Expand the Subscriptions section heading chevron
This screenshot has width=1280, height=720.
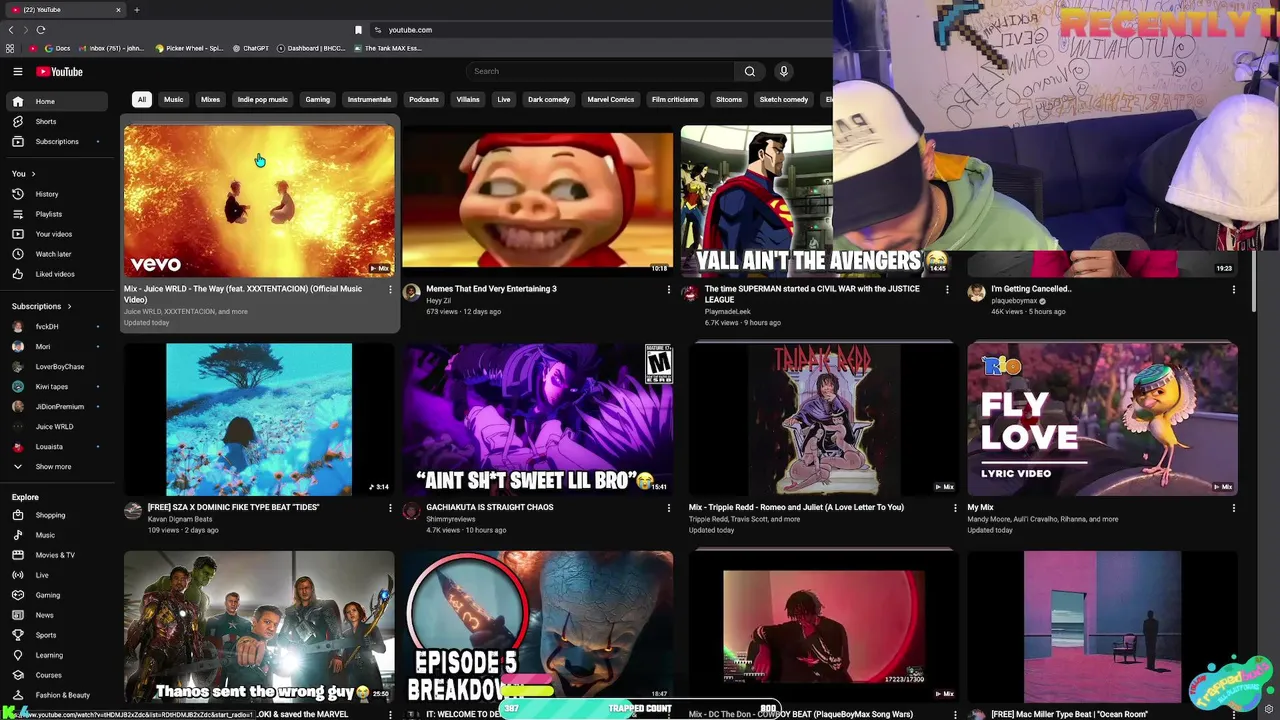point(69,306)
